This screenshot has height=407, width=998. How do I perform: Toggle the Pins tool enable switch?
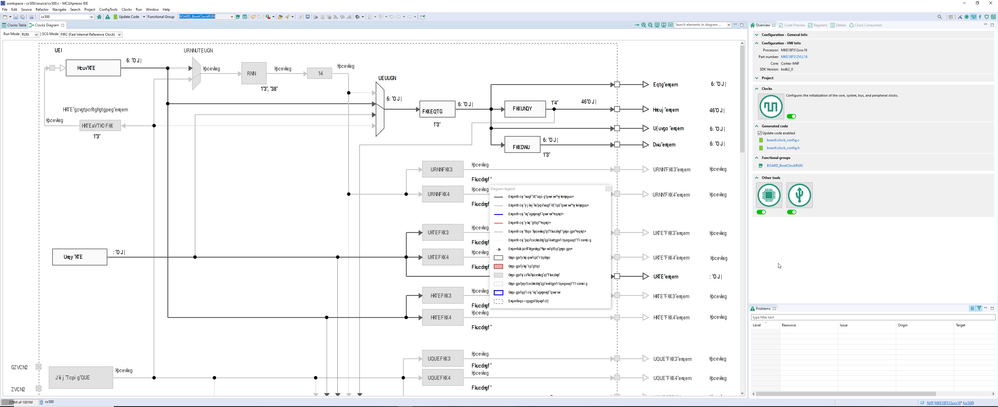coord(761,212)
